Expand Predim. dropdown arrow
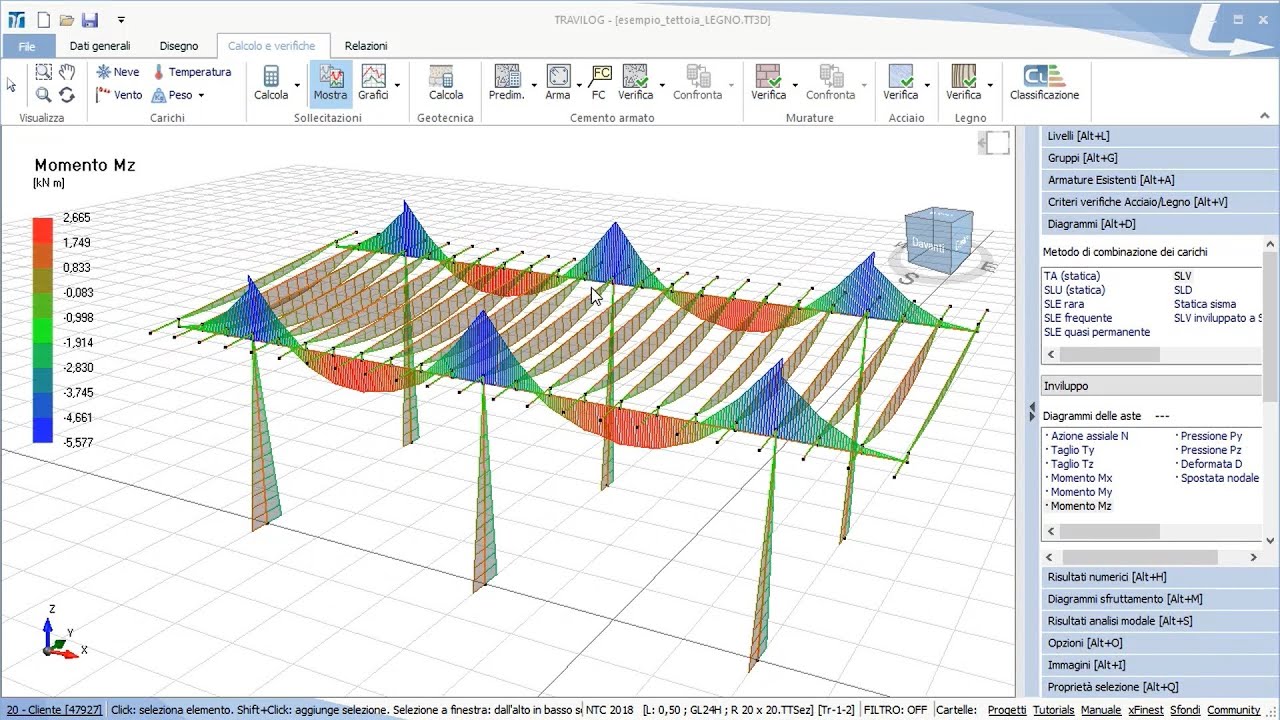The image size is (1280, 720). [x=534, y=86]
